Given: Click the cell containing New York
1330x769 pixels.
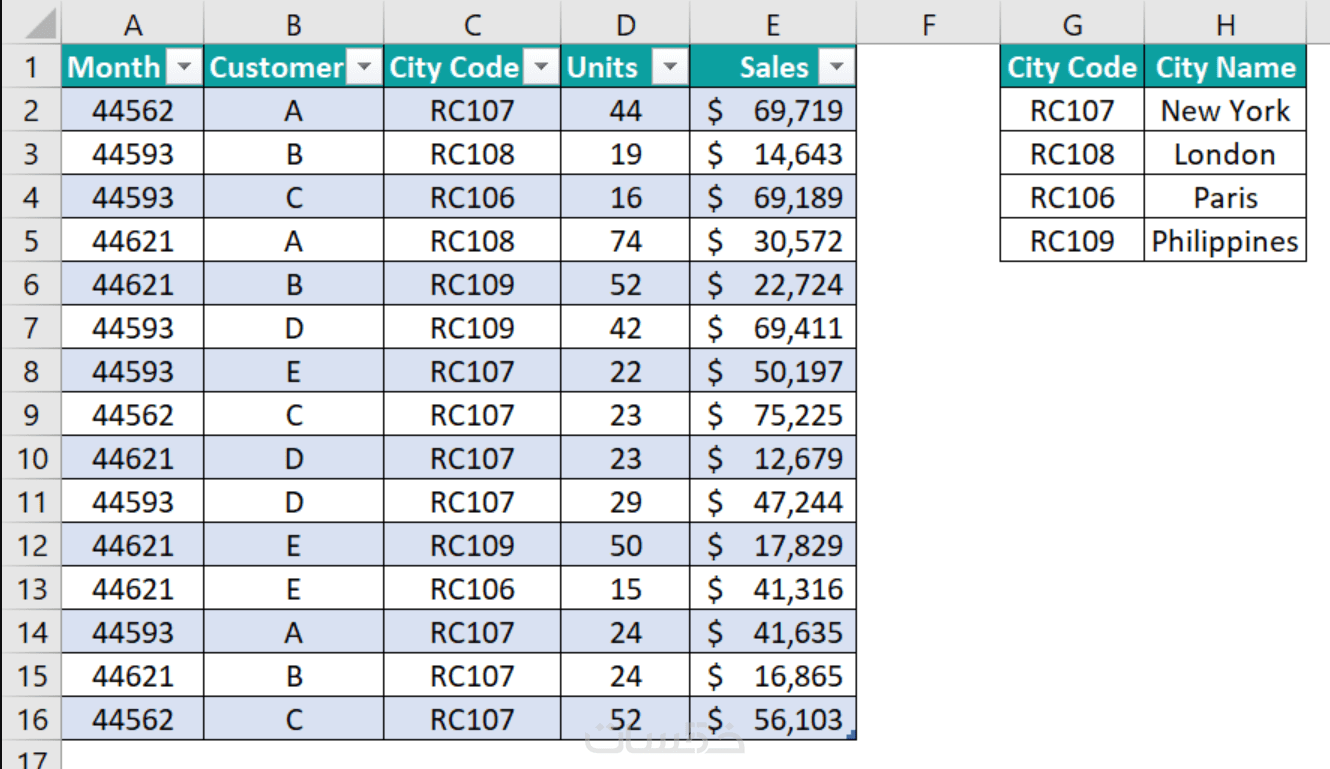Looking at the screenshot, I should [1225, 111].
